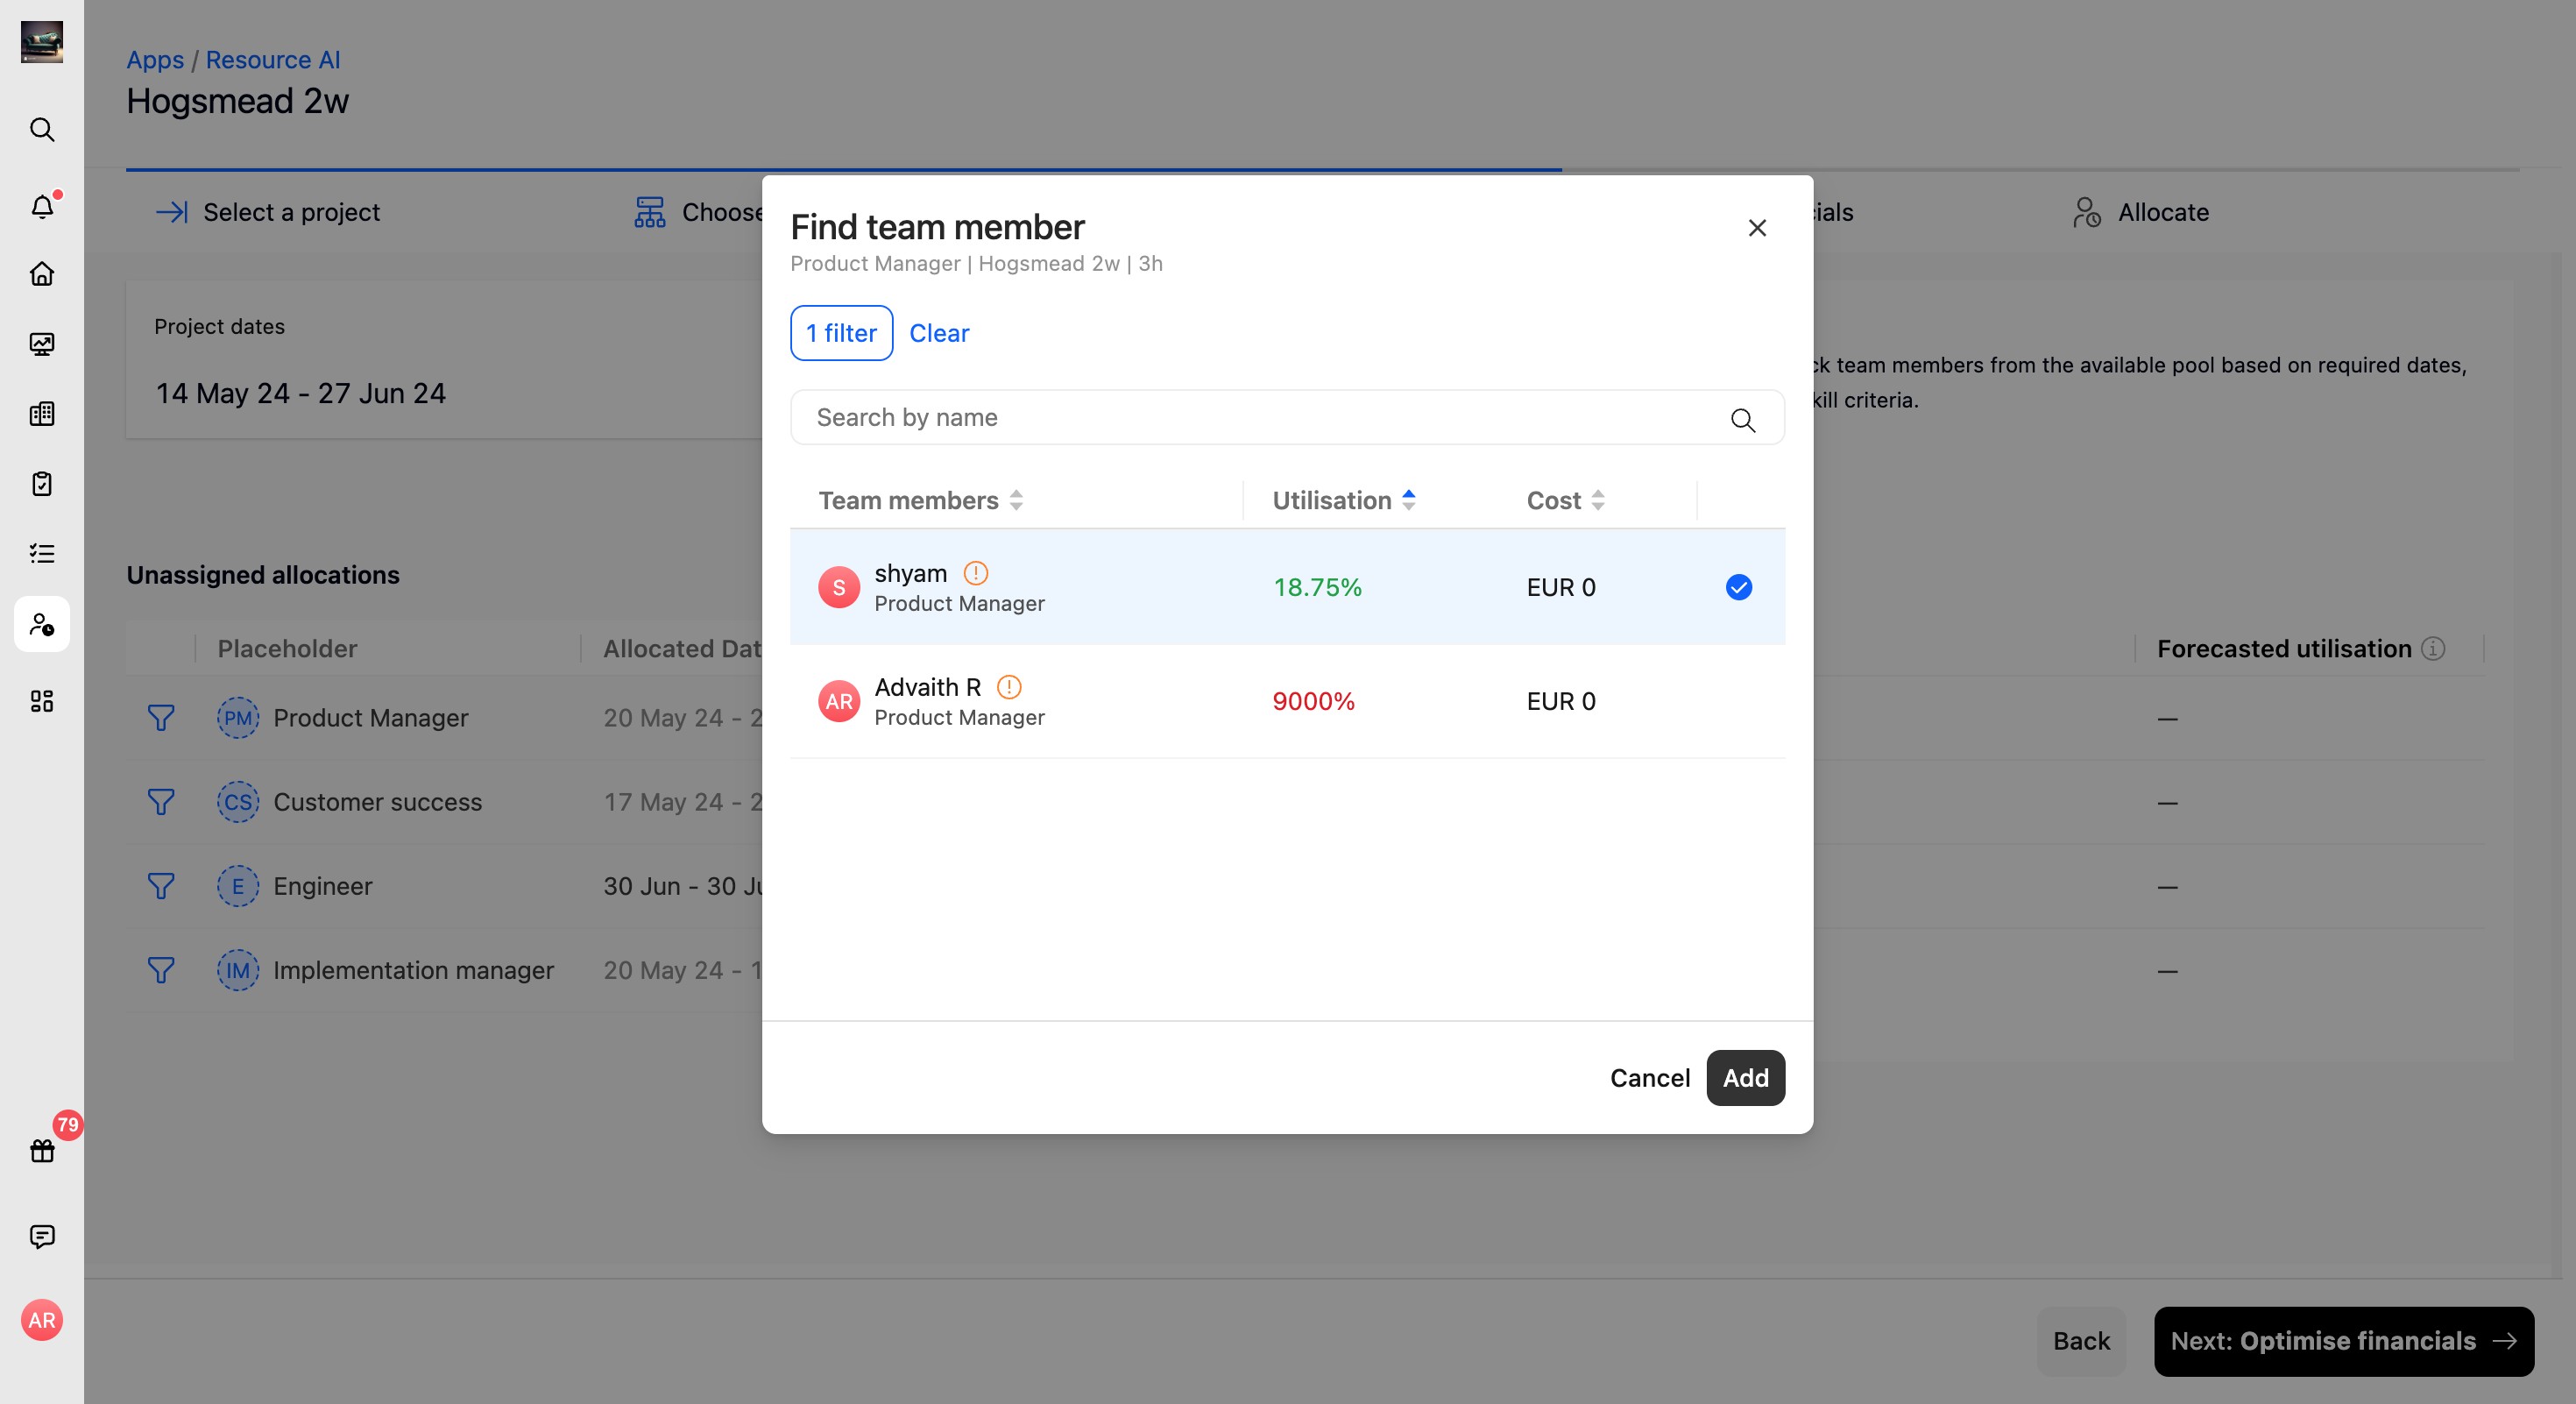The width and height of the screenshot is (2576, 1404).
Task: Open the 1 filter button
Action: (x=841, y=333)
